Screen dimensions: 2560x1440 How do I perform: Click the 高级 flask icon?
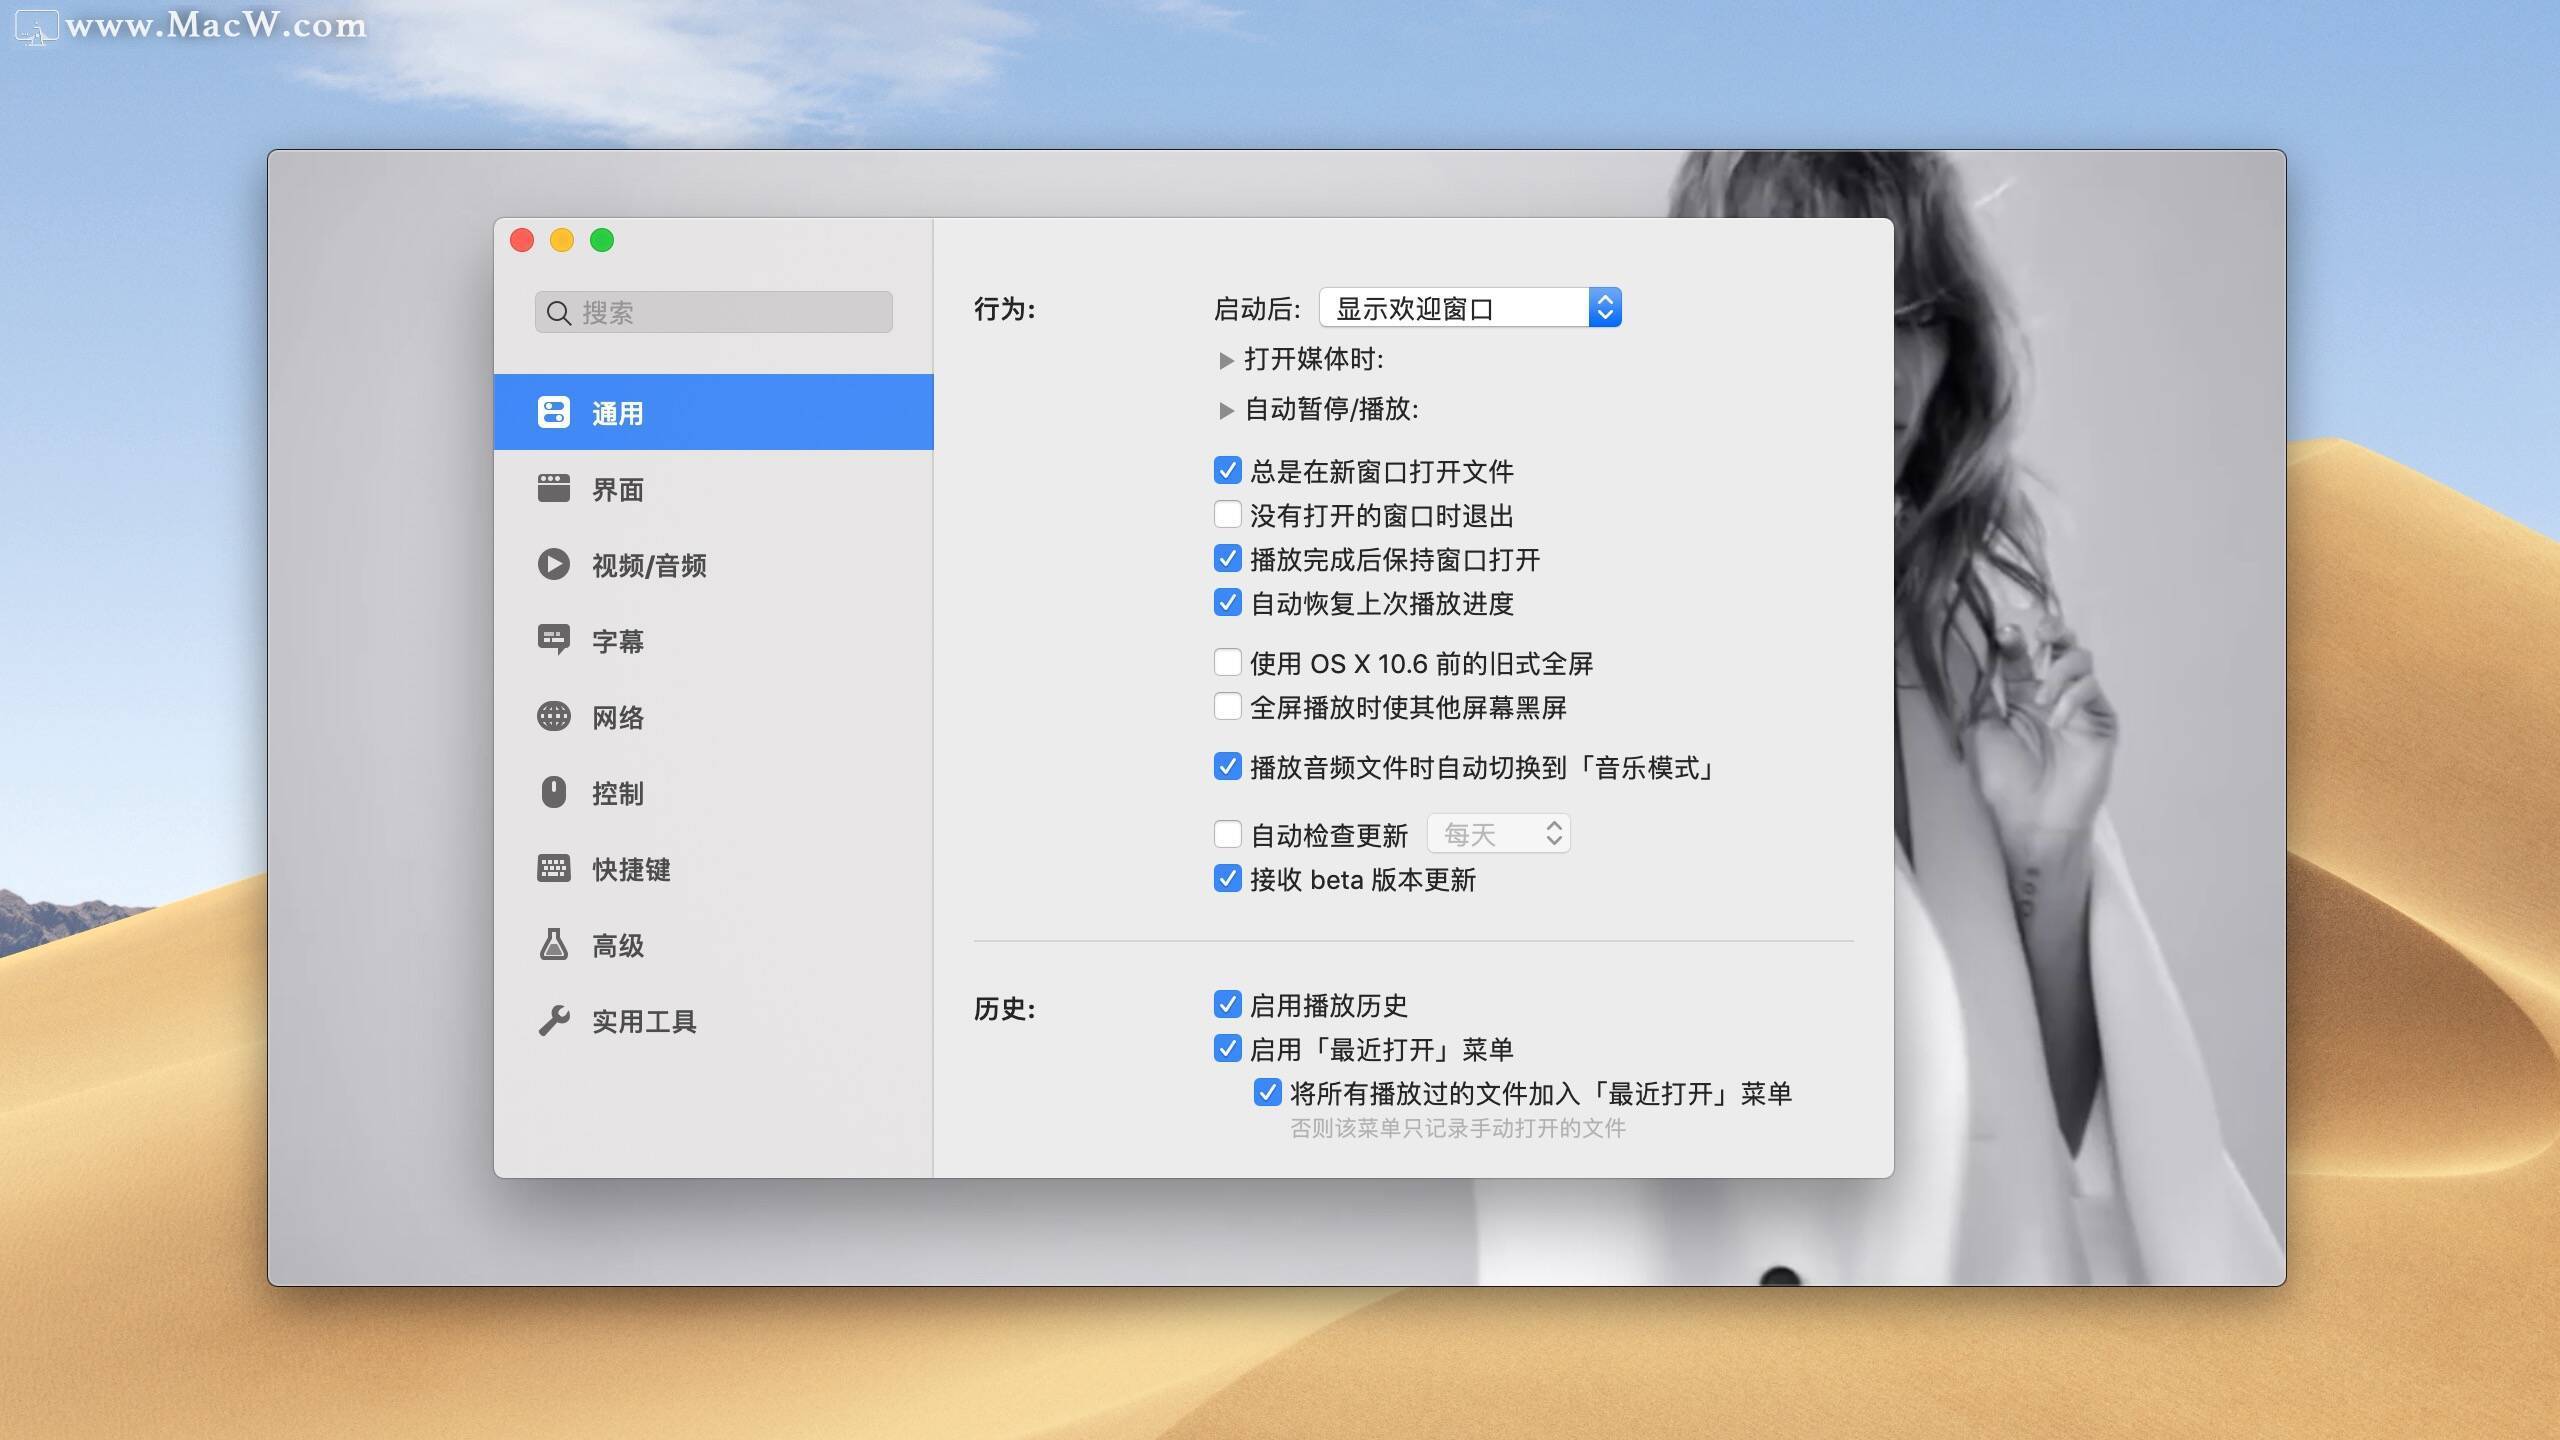553,944
